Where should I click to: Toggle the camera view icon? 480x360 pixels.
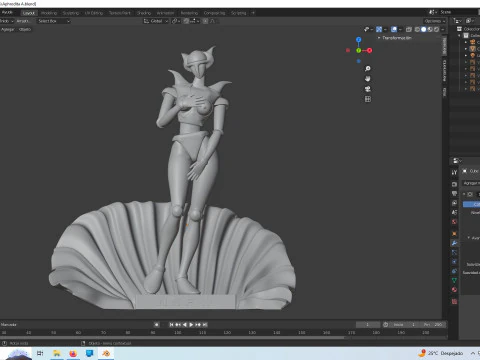[368, 89]
